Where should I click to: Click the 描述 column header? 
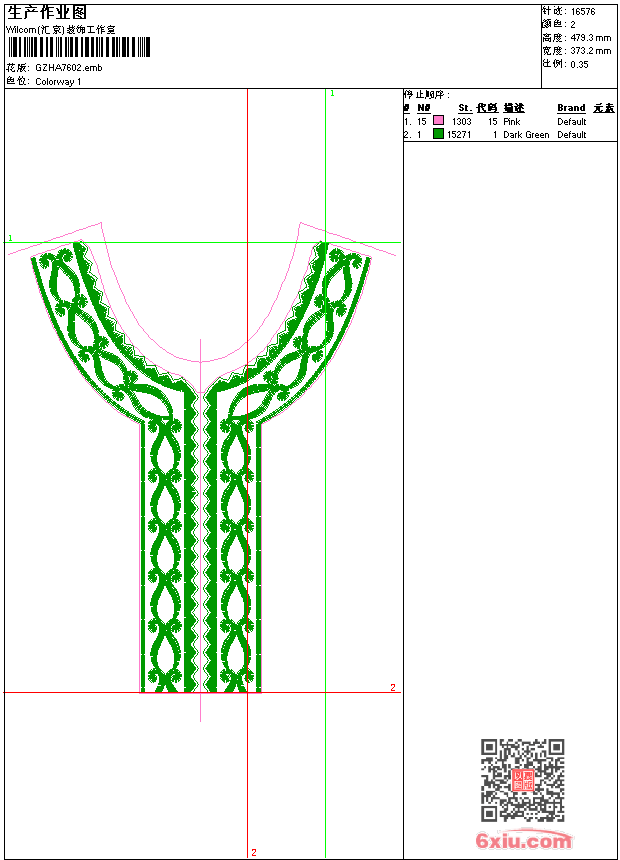(x=513, y=108)
